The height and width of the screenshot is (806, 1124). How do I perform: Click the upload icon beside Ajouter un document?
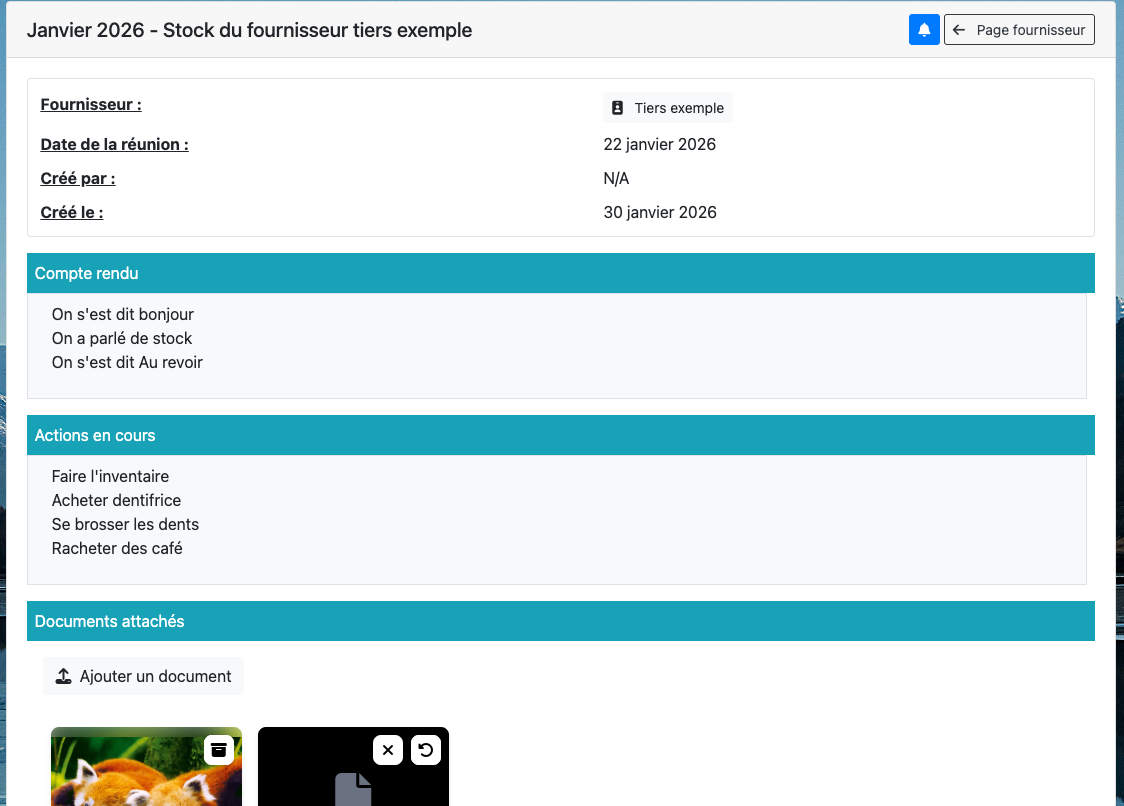(63, 676)
